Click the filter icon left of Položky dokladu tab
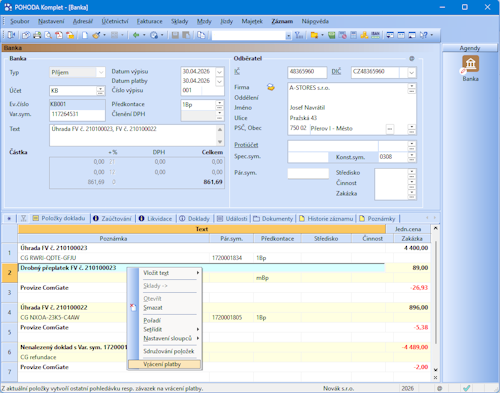The height and width of the screenshot is (393, 500). tap(24, 219)
